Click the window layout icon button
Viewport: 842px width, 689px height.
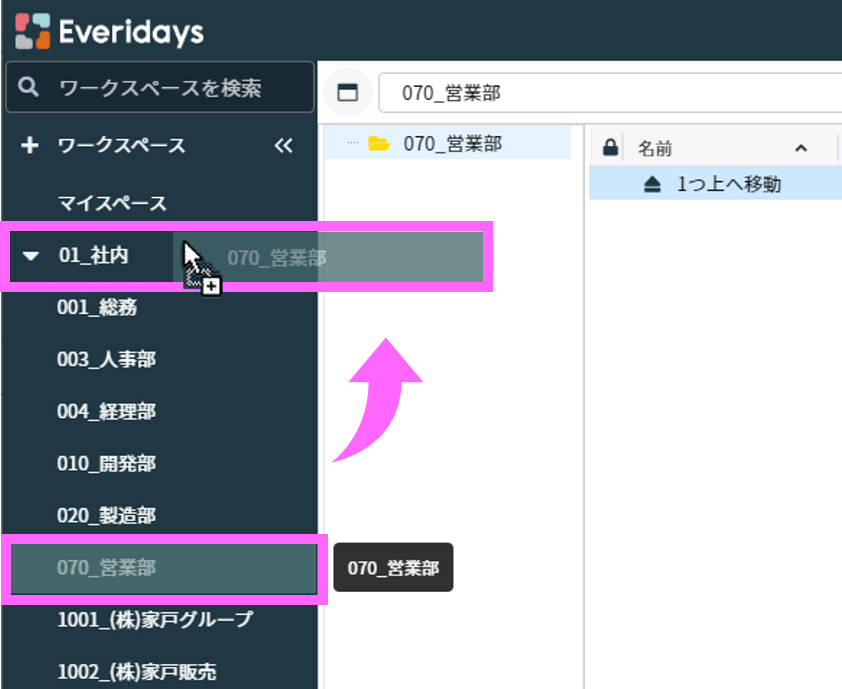pyautogui.click(x=347, y=93)
